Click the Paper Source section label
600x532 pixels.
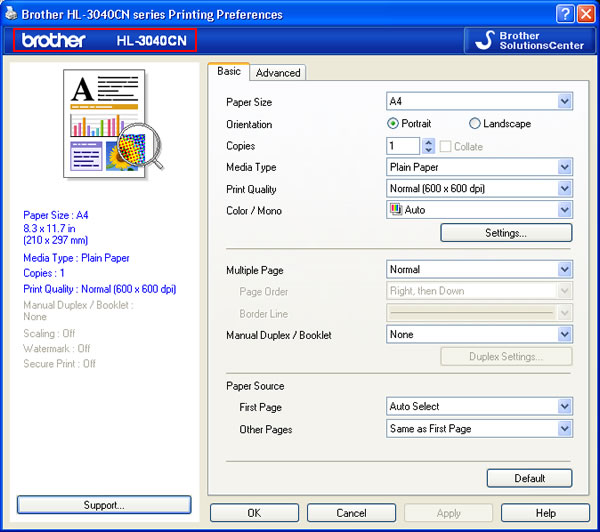click(x=255, y=386)
